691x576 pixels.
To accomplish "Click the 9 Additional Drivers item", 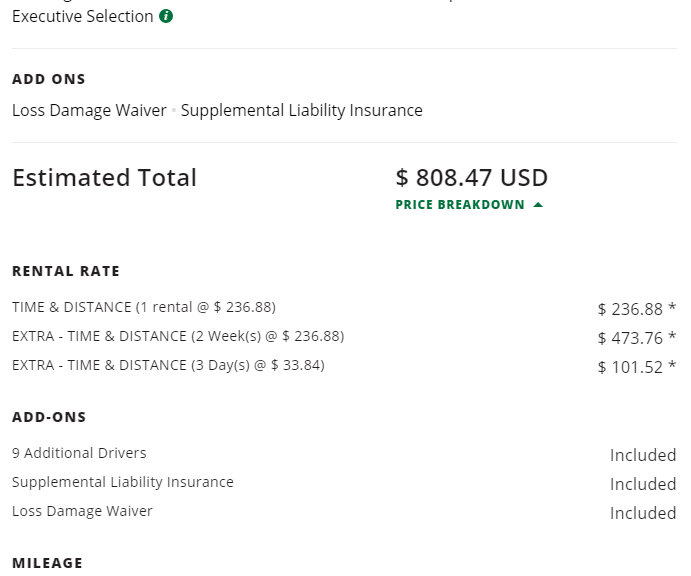I will click(x=79, y=453).
